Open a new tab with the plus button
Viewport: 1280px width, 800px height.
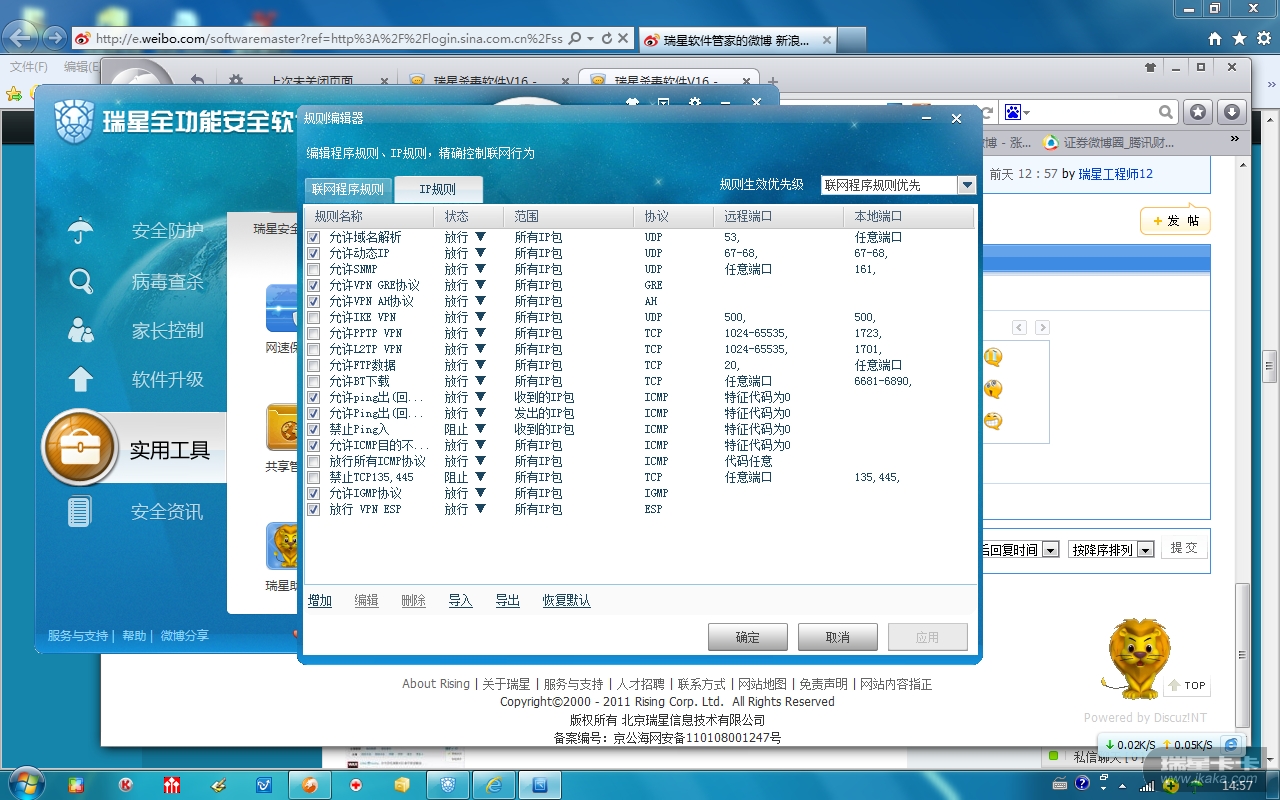coord(772,82)
